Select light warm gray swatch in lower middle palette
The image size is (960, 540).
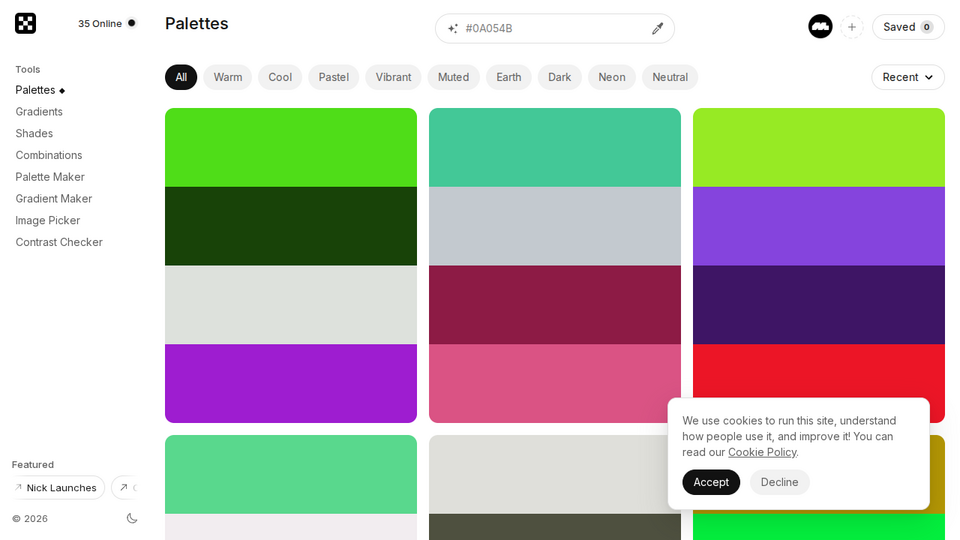pyautogui.click(x=548, y=474)
